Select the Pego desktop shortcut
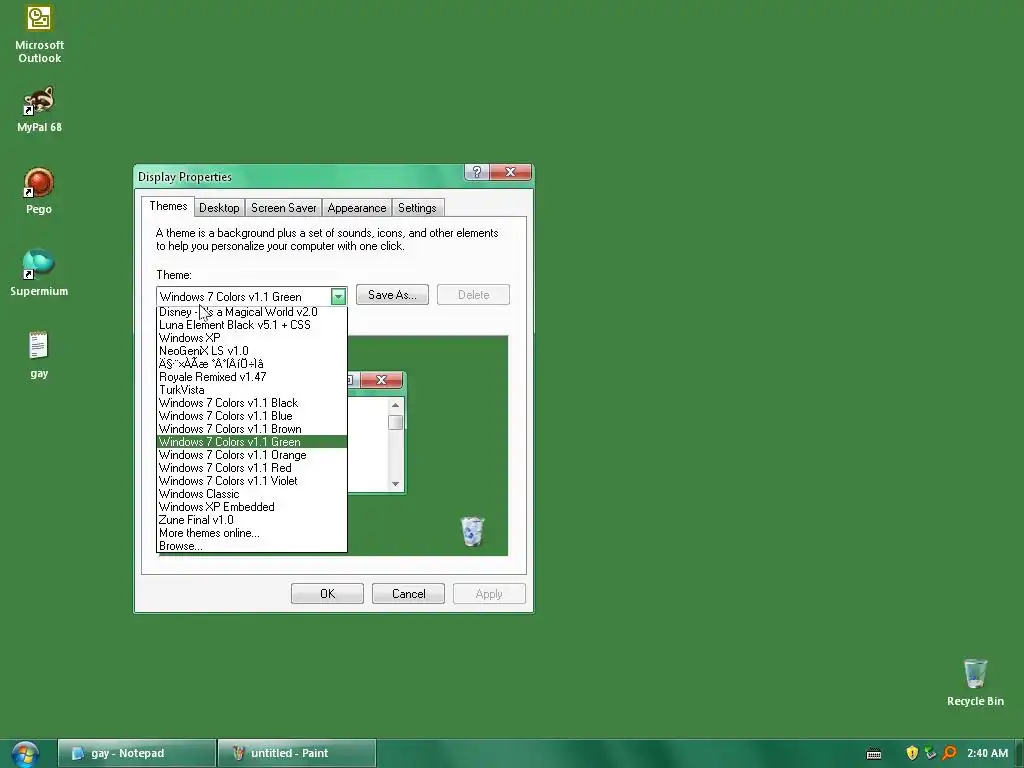 (x=39, y=191)
